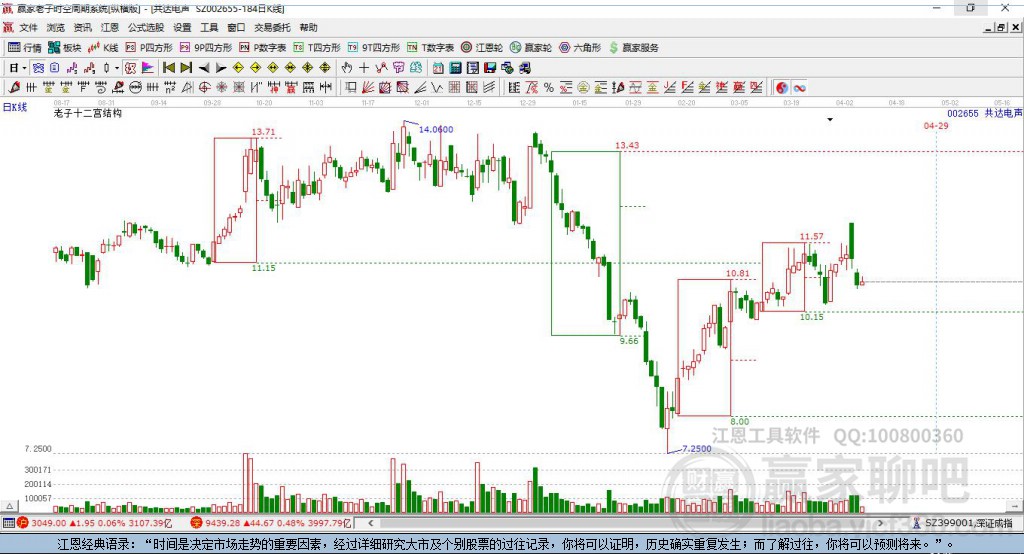Select the percent sign tool
This screenshot has height=554, width=1024.
549,88
